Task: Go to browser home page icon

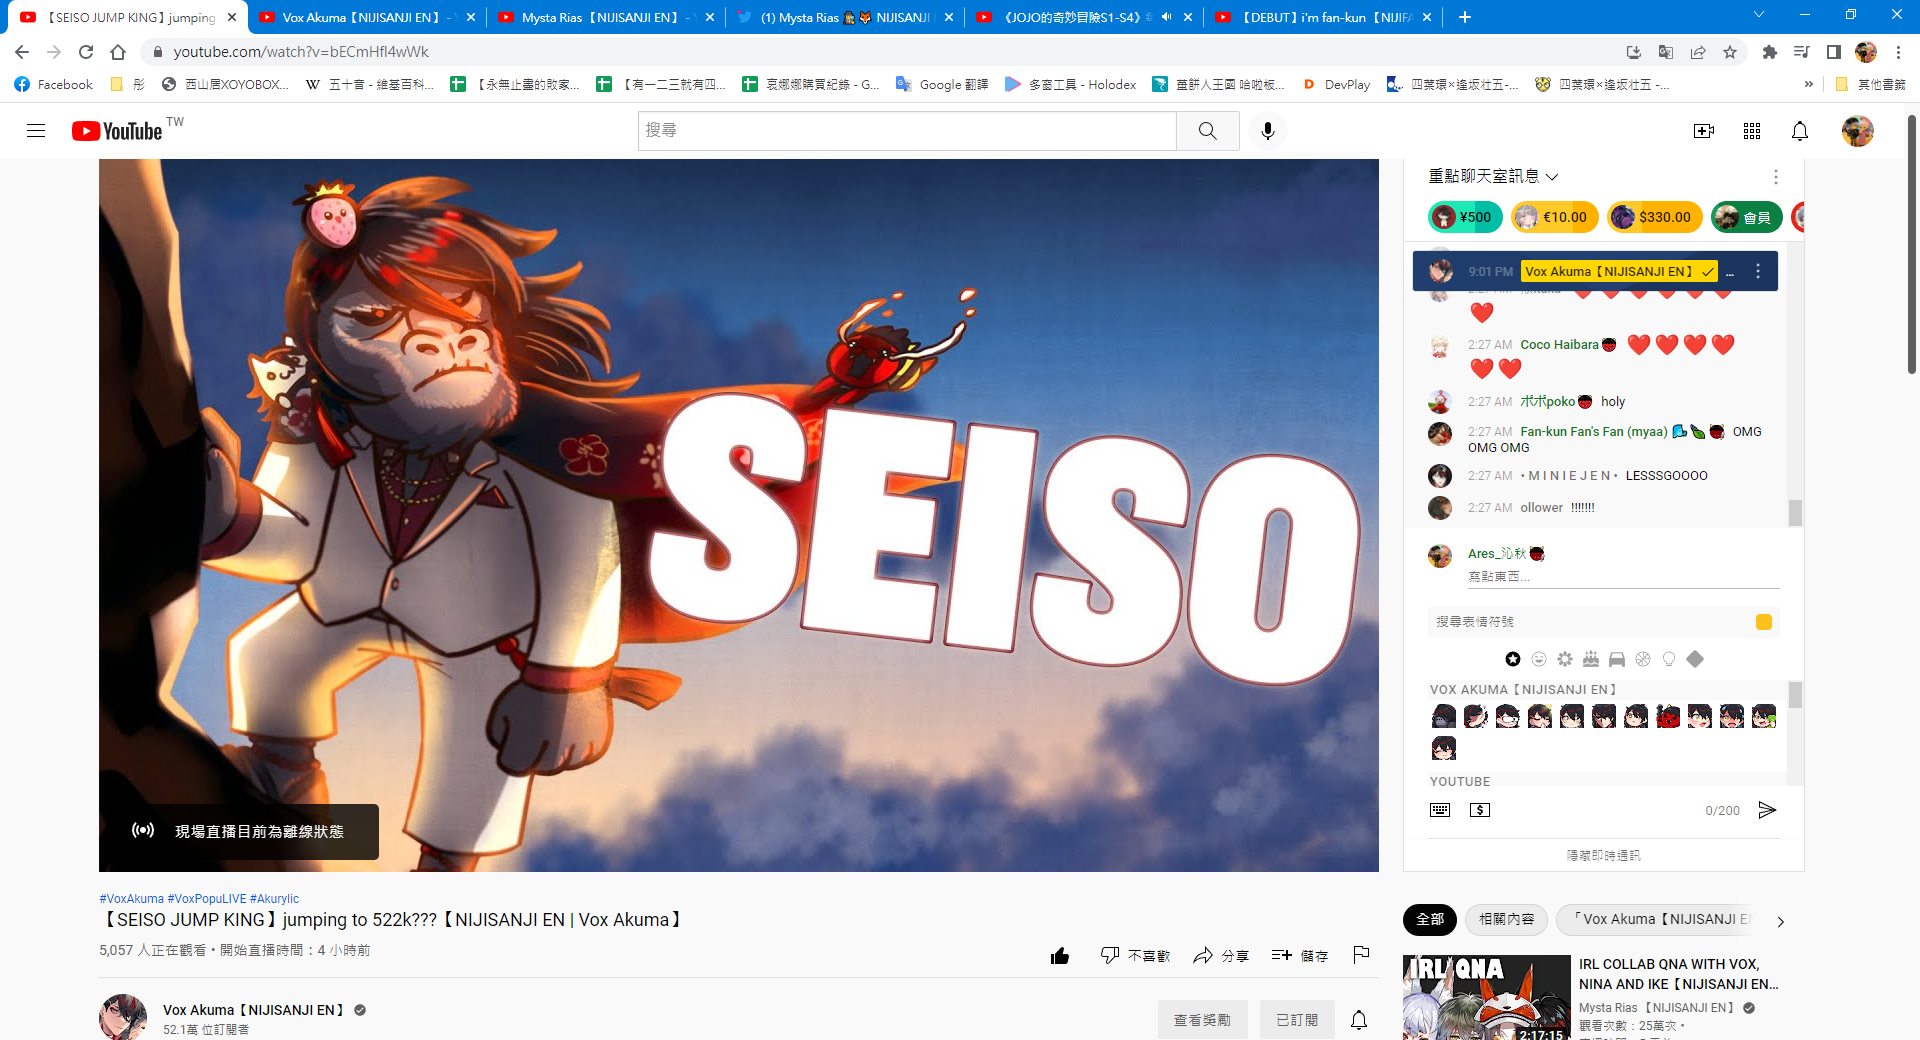Action: tap(118, 52)
